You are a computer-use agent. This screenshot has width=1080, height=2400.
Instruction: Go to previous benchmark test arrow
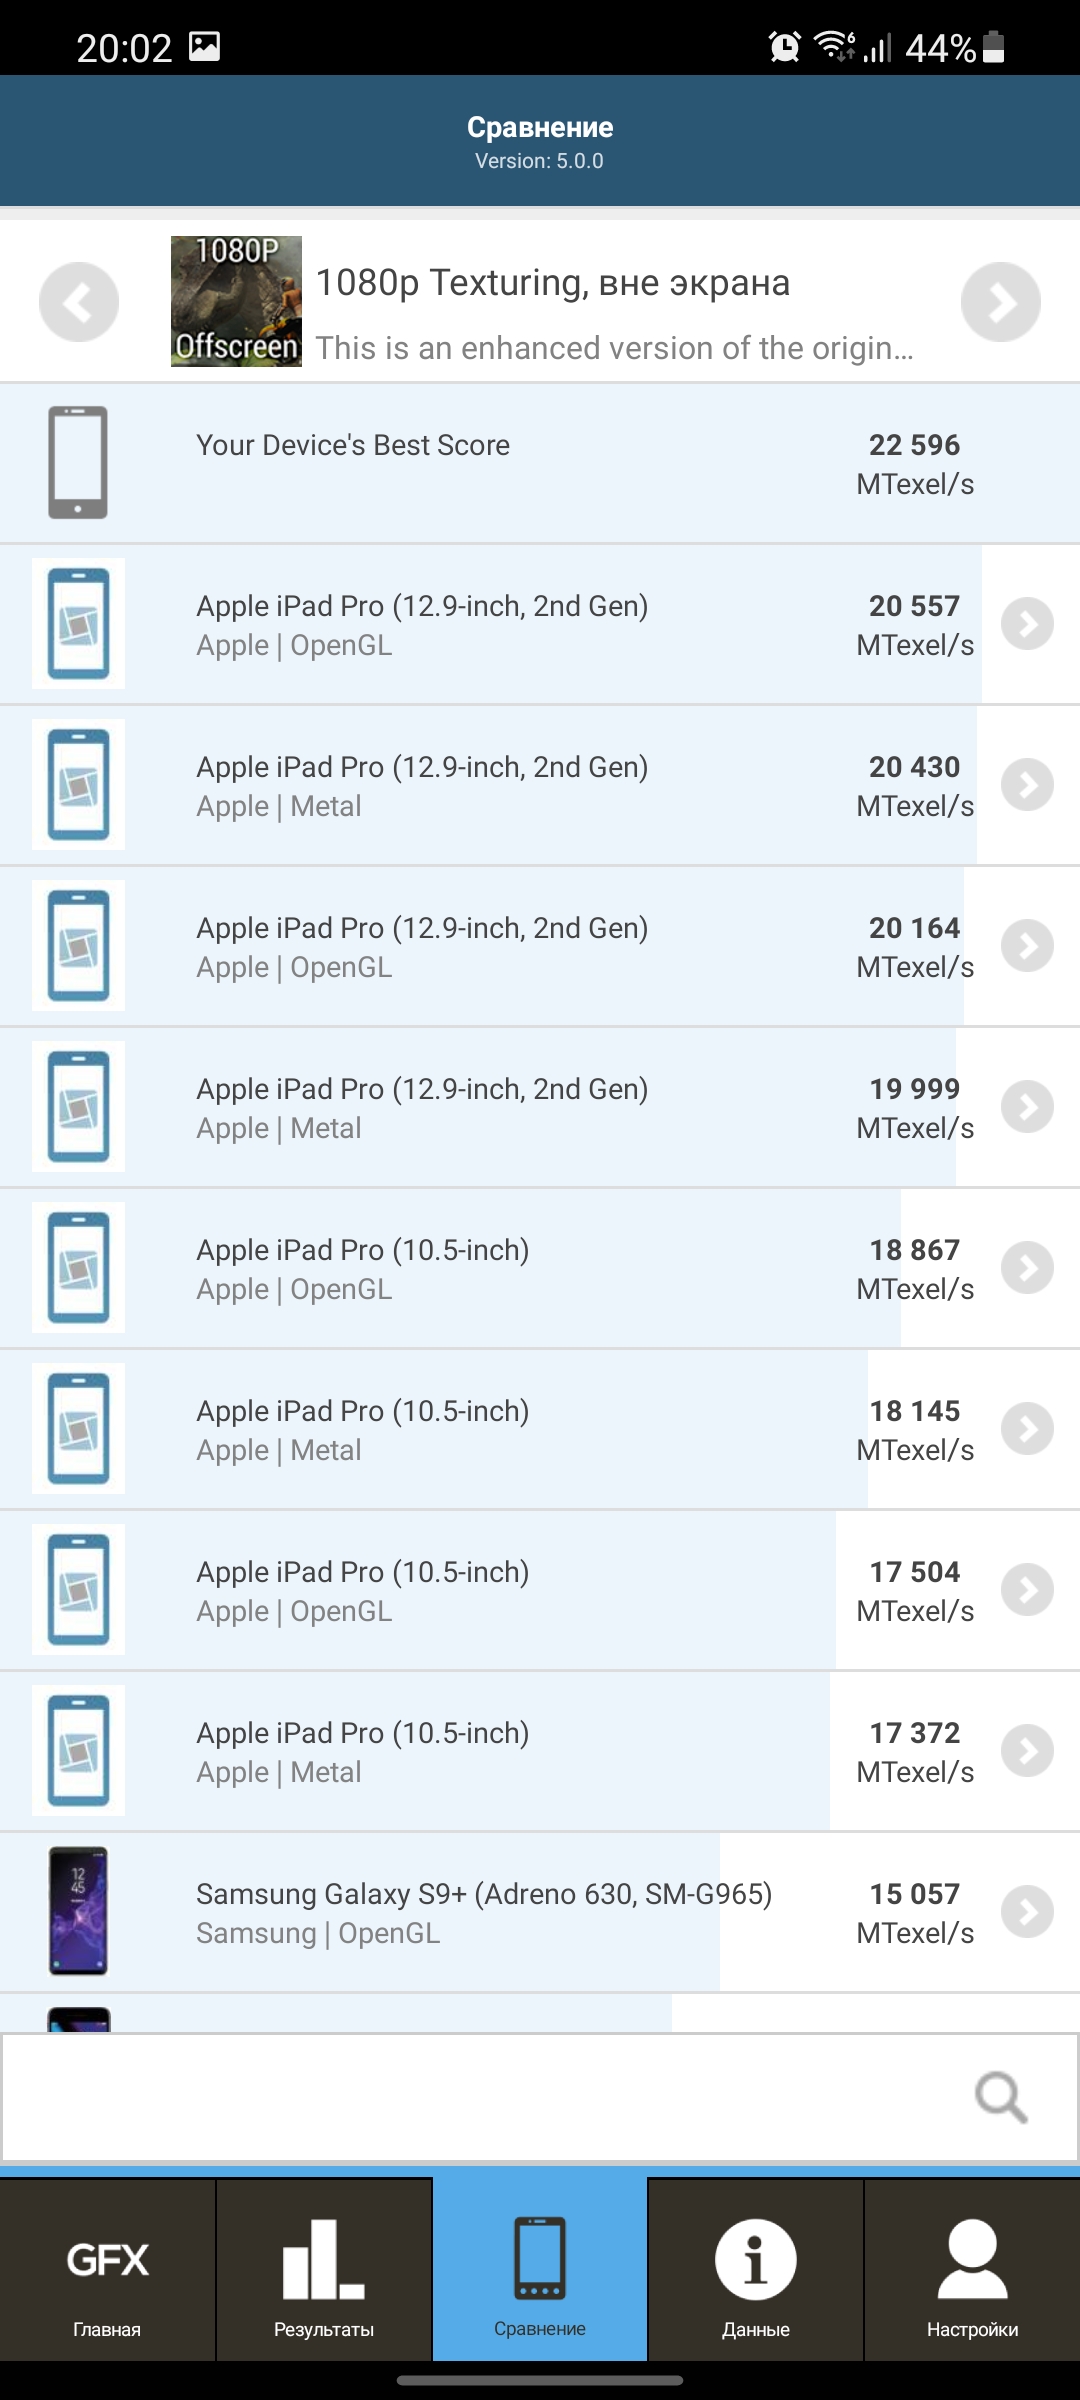[x=79, y=302]
